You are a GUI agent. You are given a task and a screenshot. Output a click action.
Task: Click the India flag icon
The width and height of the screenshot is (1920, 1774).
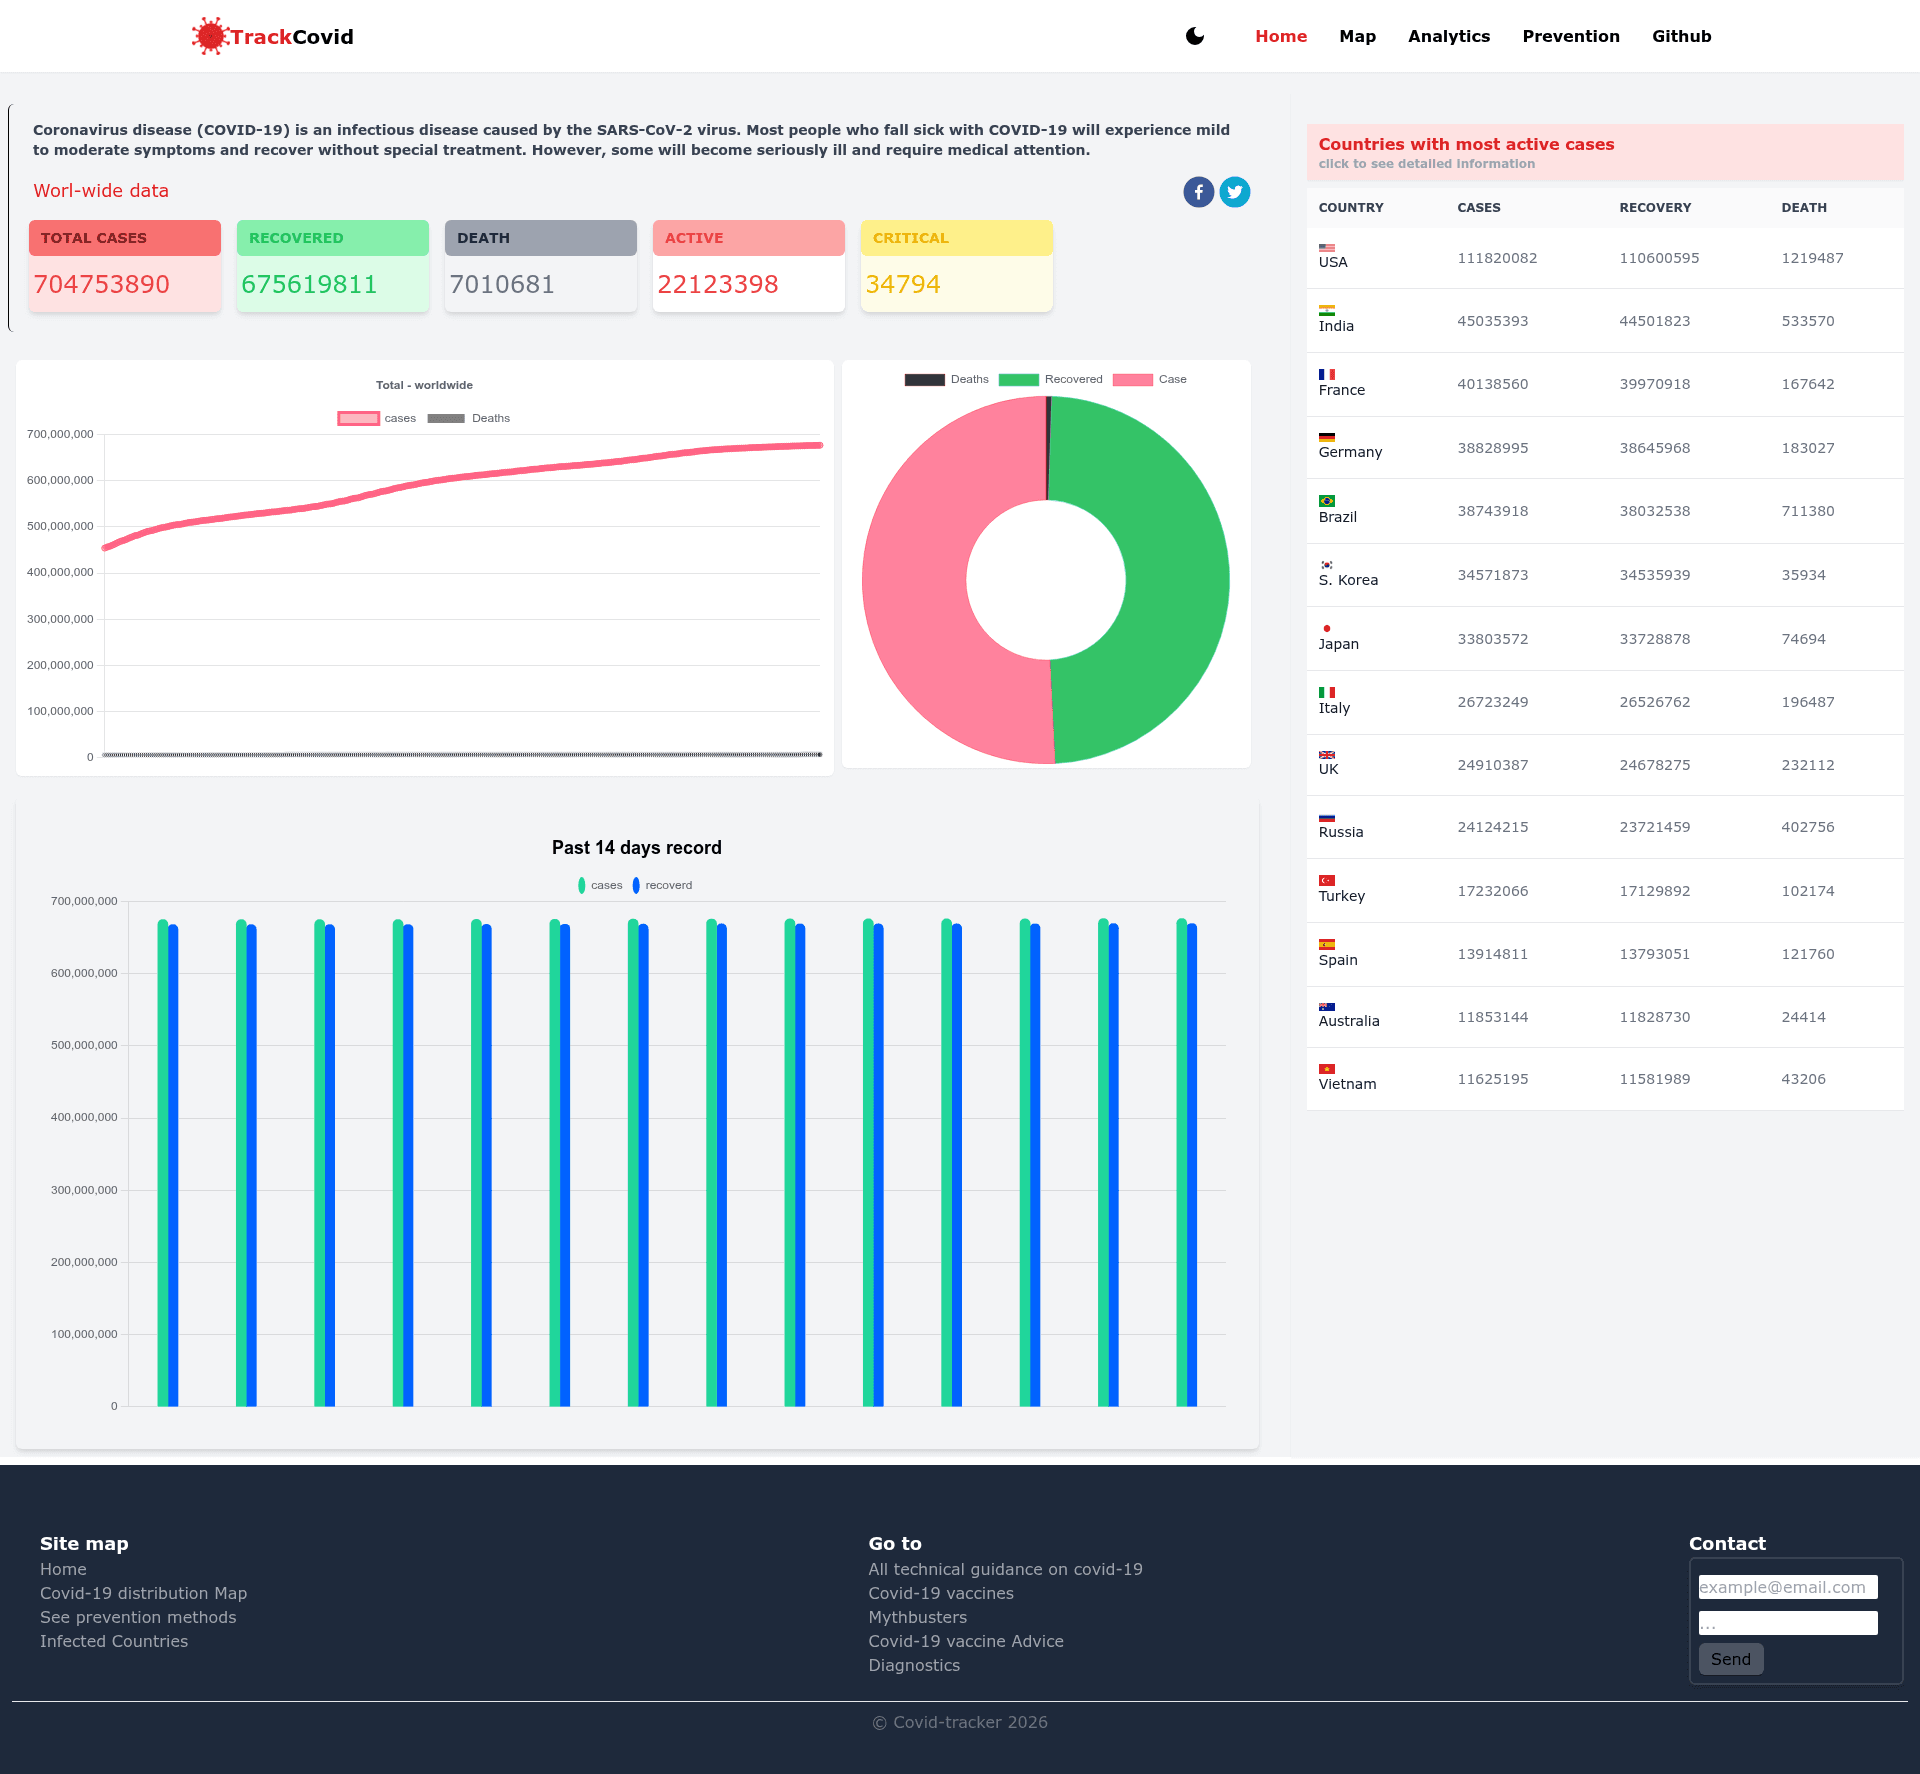(x=1327, y=311)
